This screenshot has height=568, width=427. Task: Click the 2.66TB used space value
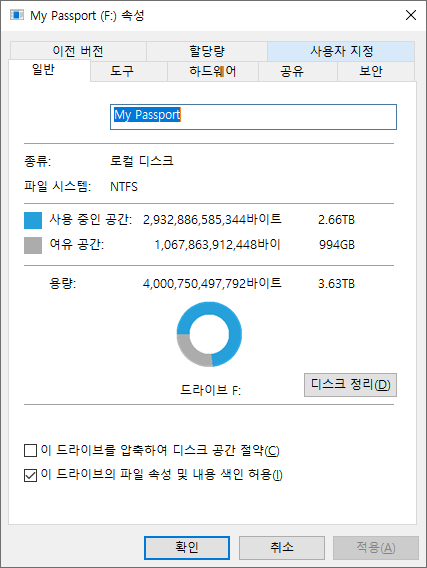tap(336, 220)
